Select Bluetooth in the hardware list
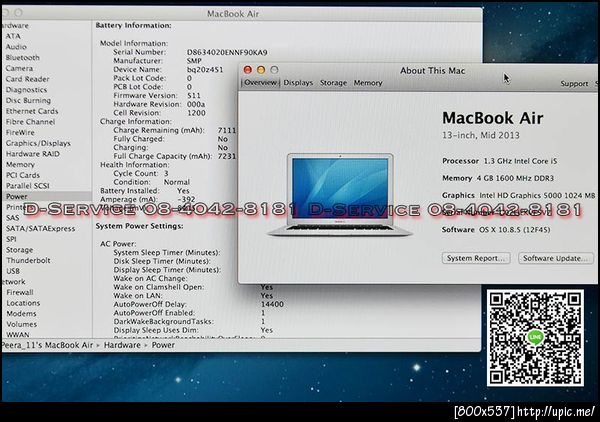 (23, 57)
